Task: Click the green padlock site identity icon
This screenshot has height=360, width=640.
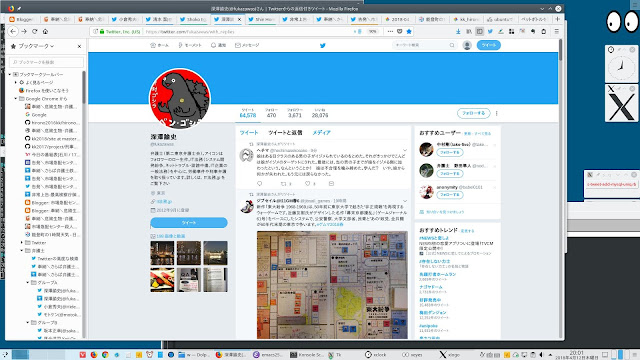Action: [102, 31]
